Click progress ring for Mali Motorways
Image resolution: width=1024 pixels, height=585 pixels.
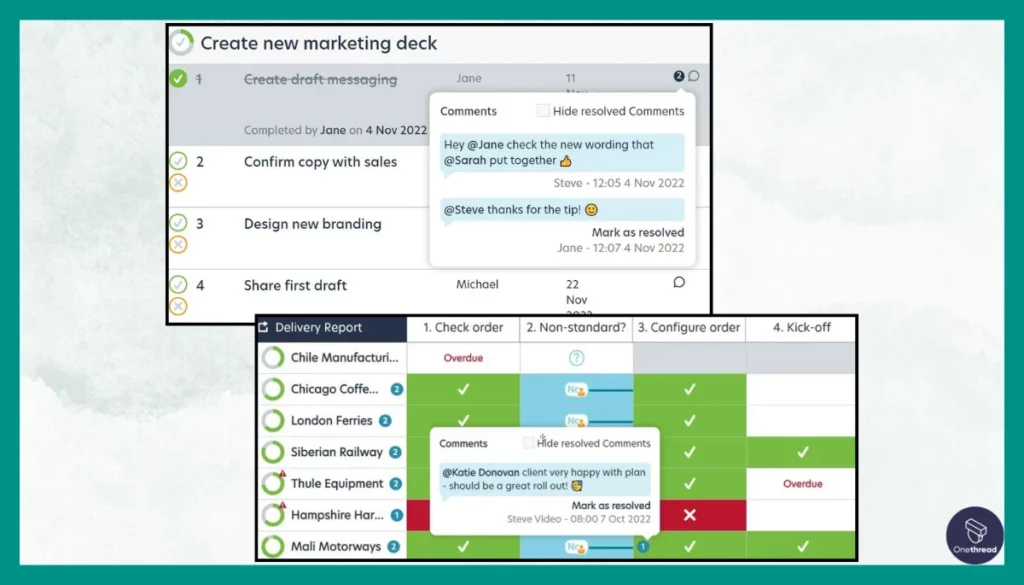(x=273, y=546)
